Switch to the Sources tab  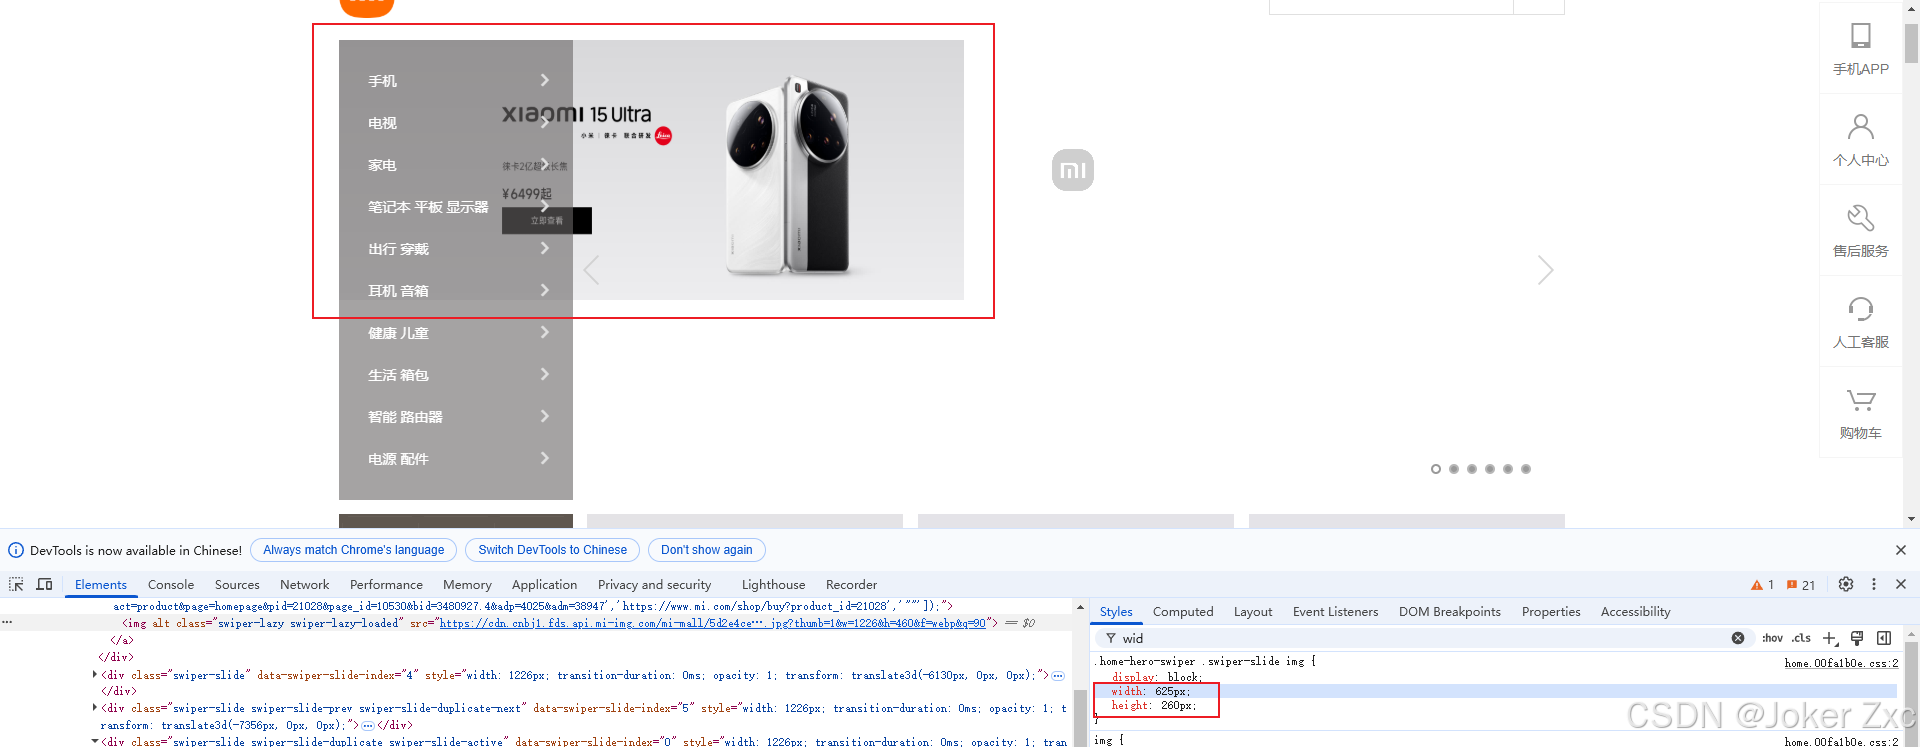tap(237, 585)
